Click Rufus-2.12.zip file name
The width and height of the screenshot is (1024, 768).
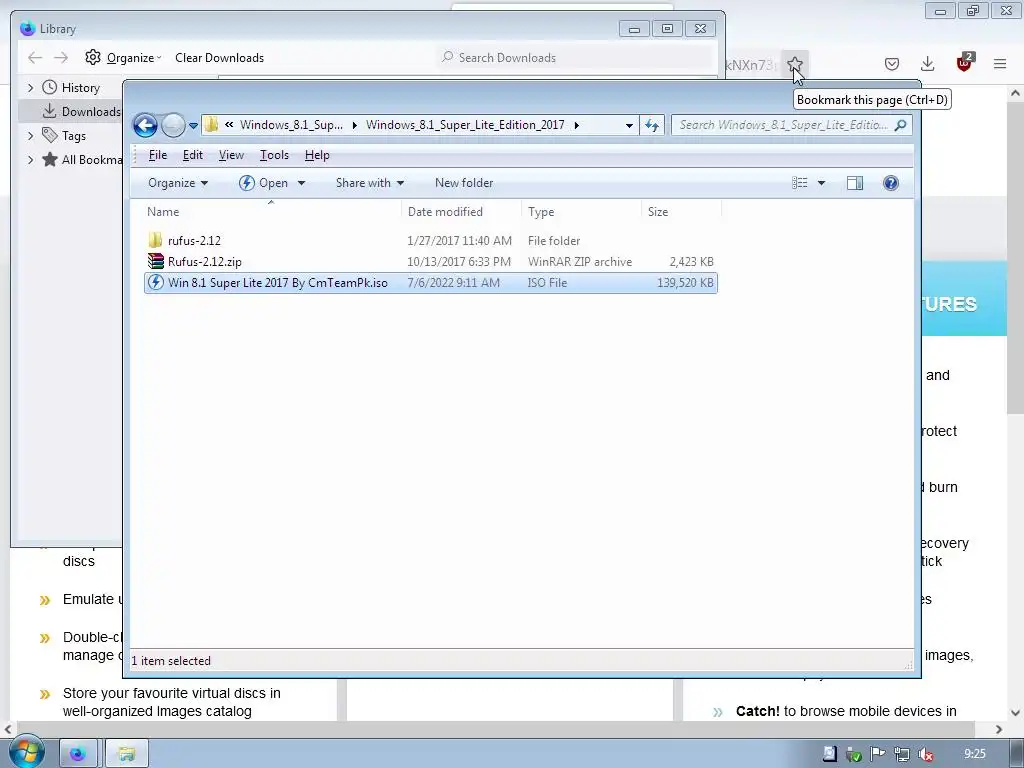[204, 262]
